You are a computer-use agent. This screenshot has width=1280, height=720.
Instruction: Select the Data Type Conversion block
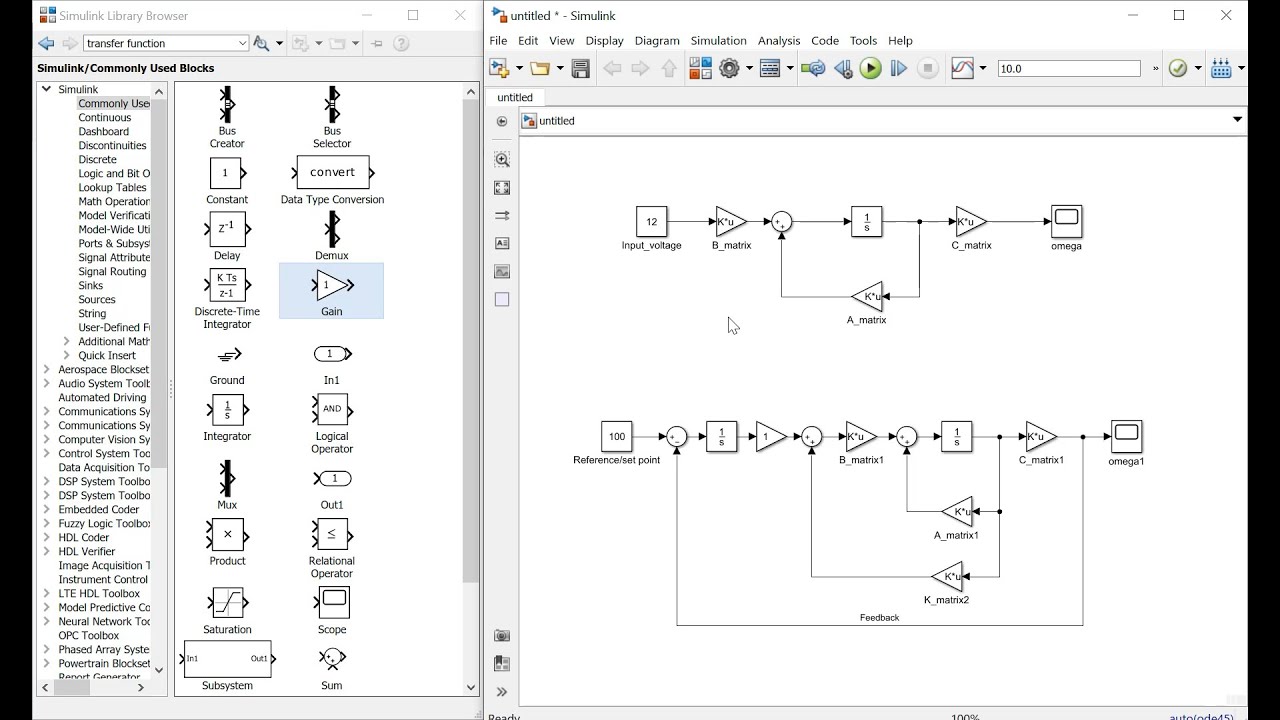click(332, 180)
